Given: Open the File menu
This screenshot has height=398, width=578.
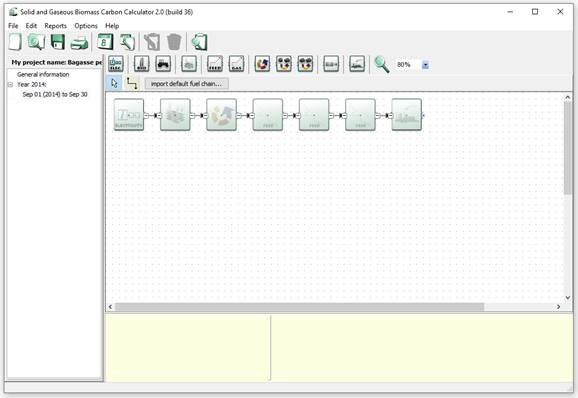Looking at the screenshot, I should point(13,26).
